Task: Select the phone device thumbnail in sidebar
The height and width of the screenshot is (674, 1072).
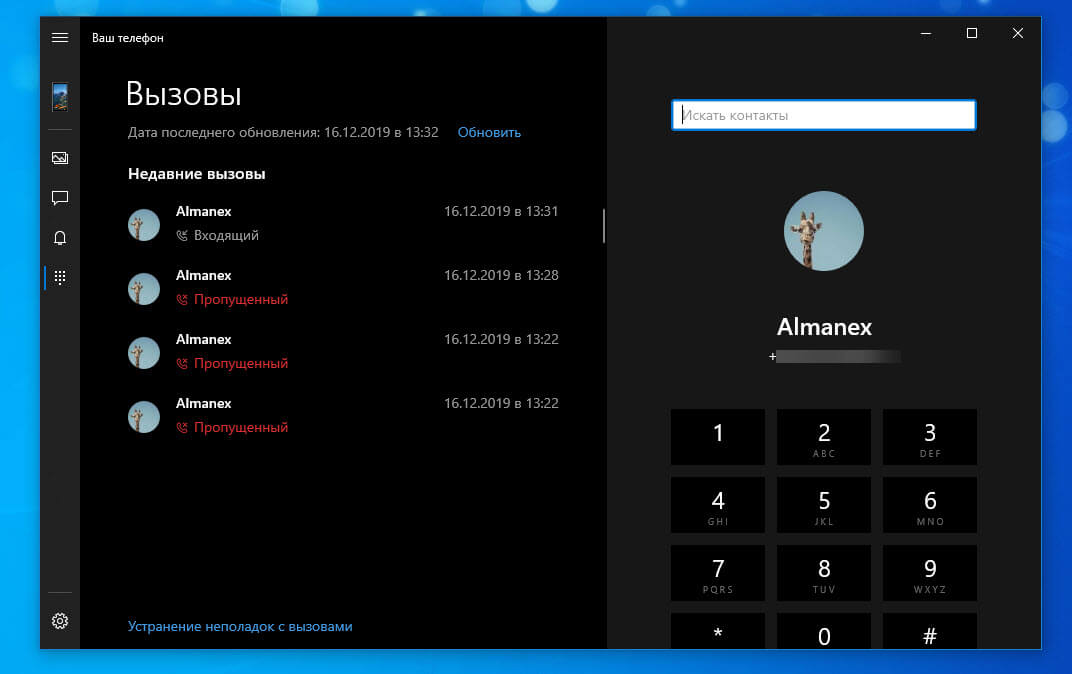Action: pos(60,97)
